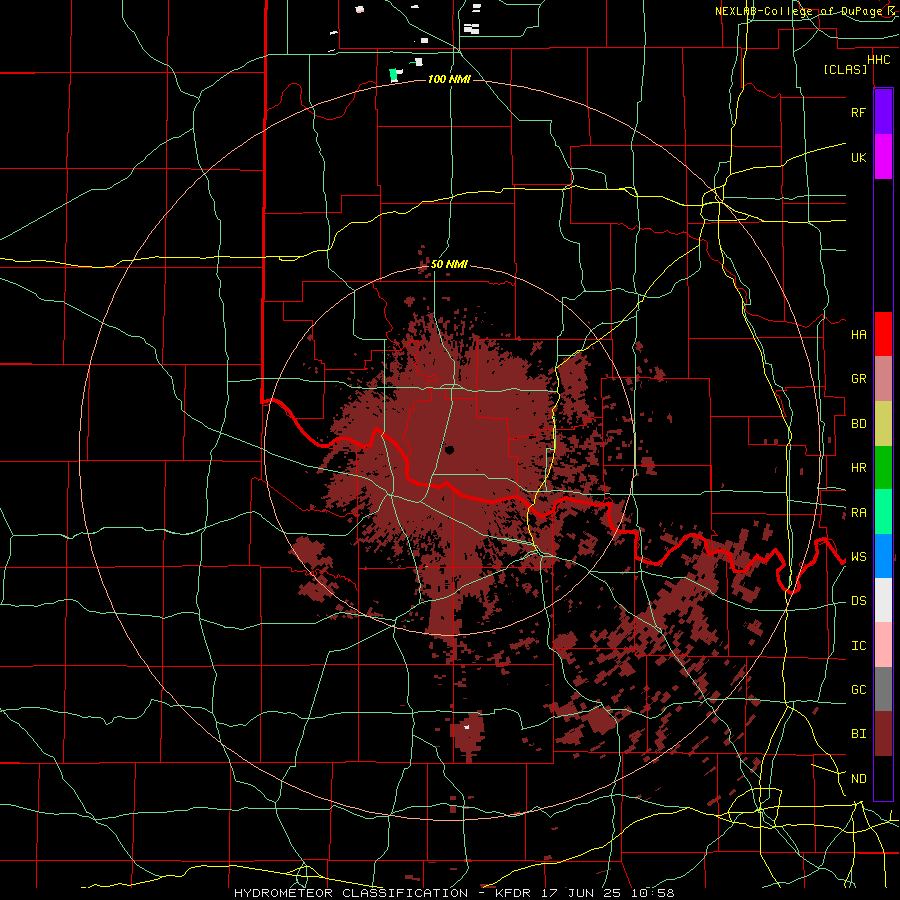Click the green RA echo near top
900x900 pixels.
click(x=394, y=75)
